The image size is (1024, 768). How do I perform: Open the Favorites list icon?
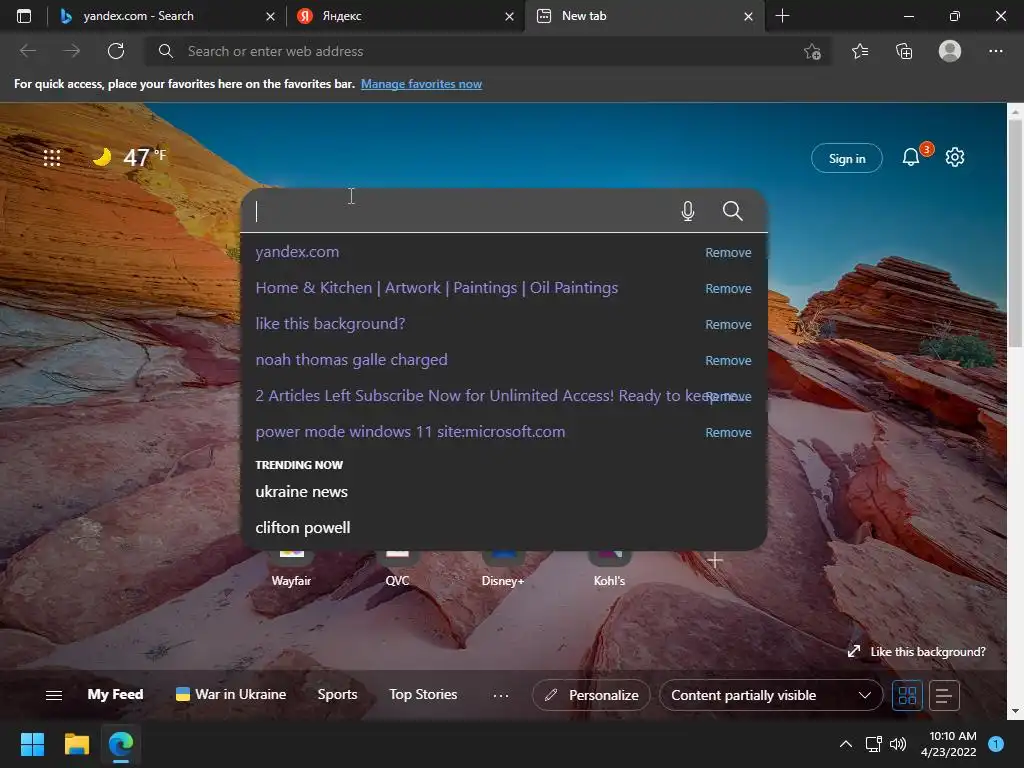point(860,51)
